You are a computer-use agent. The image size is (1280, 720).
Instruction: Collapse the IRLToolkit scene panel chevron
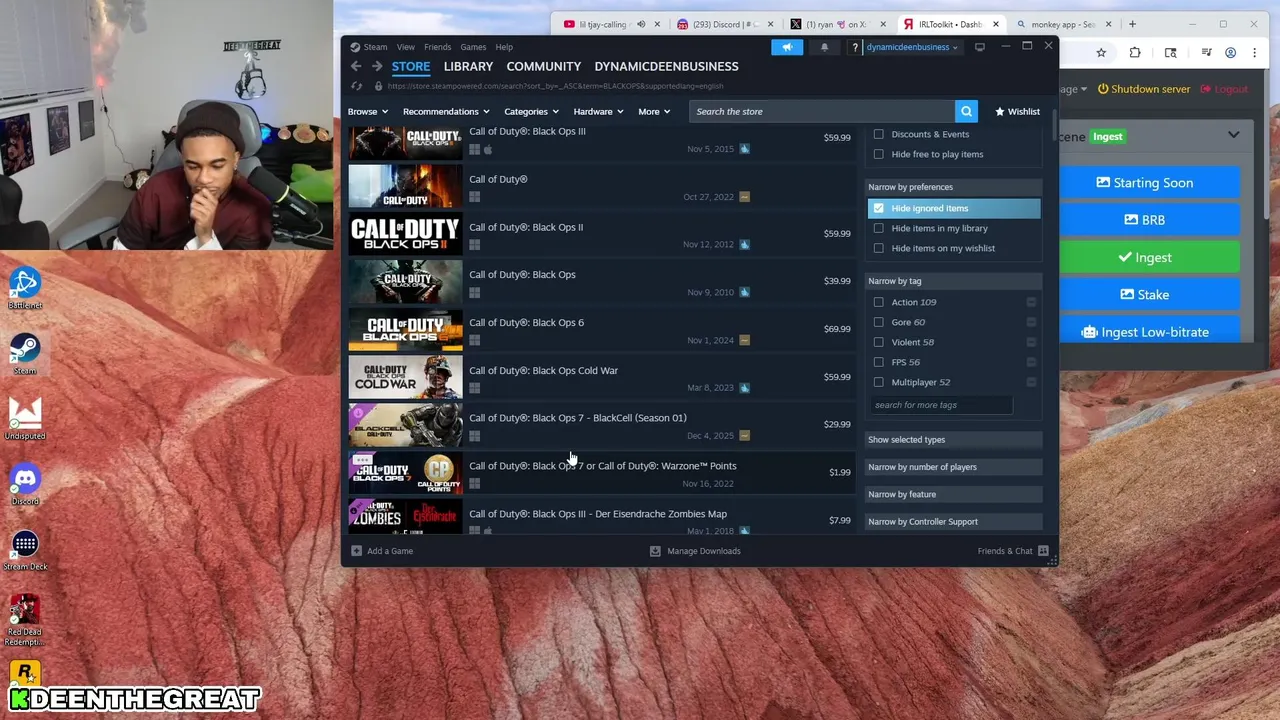click(x=1233, y=135)
